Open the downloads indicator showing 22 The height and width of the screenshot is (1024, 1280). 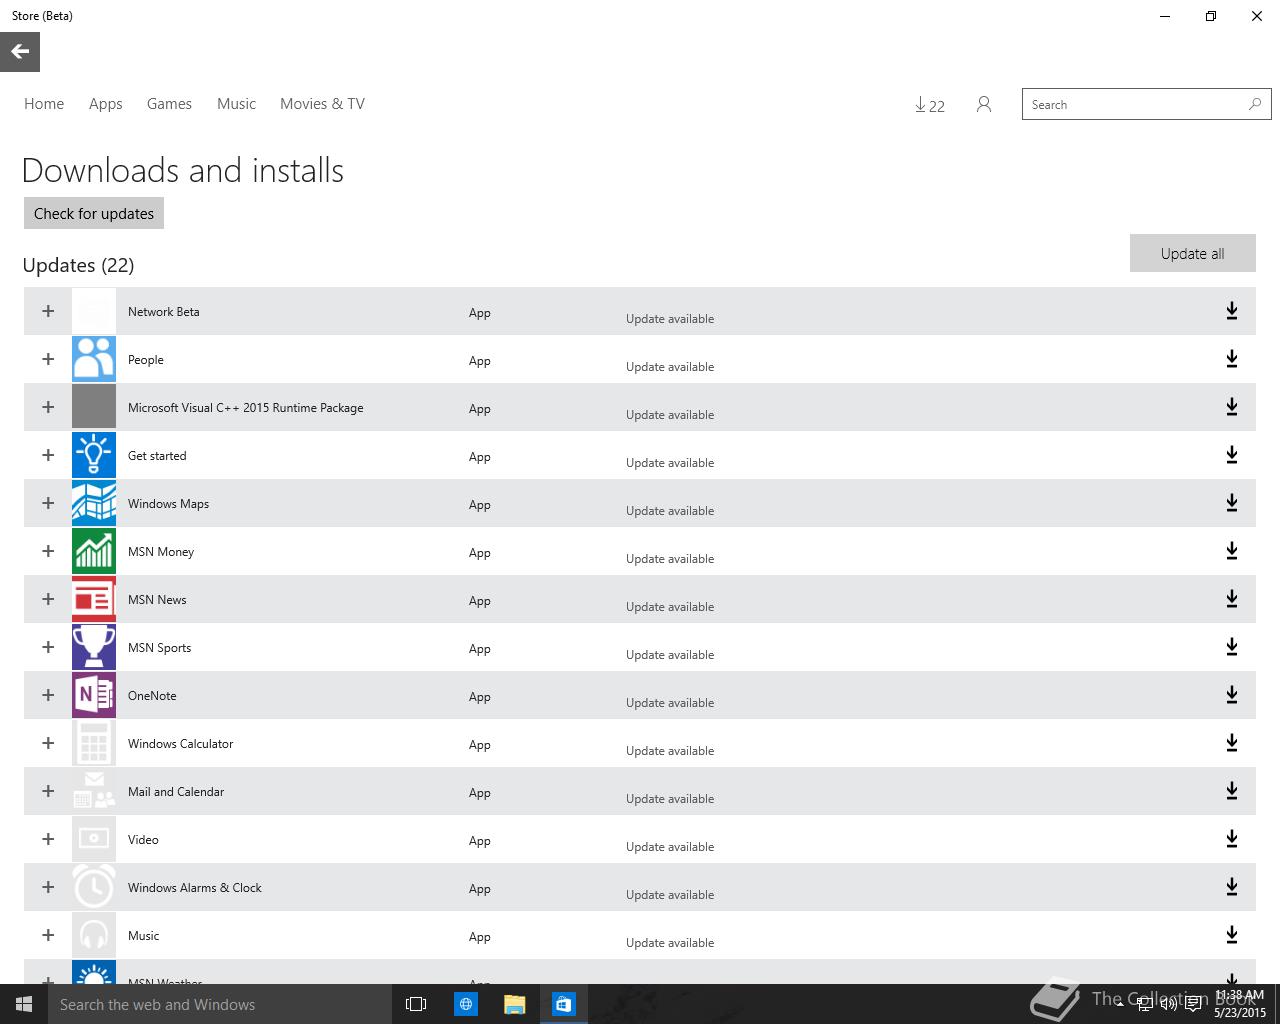tap(930, 105)
